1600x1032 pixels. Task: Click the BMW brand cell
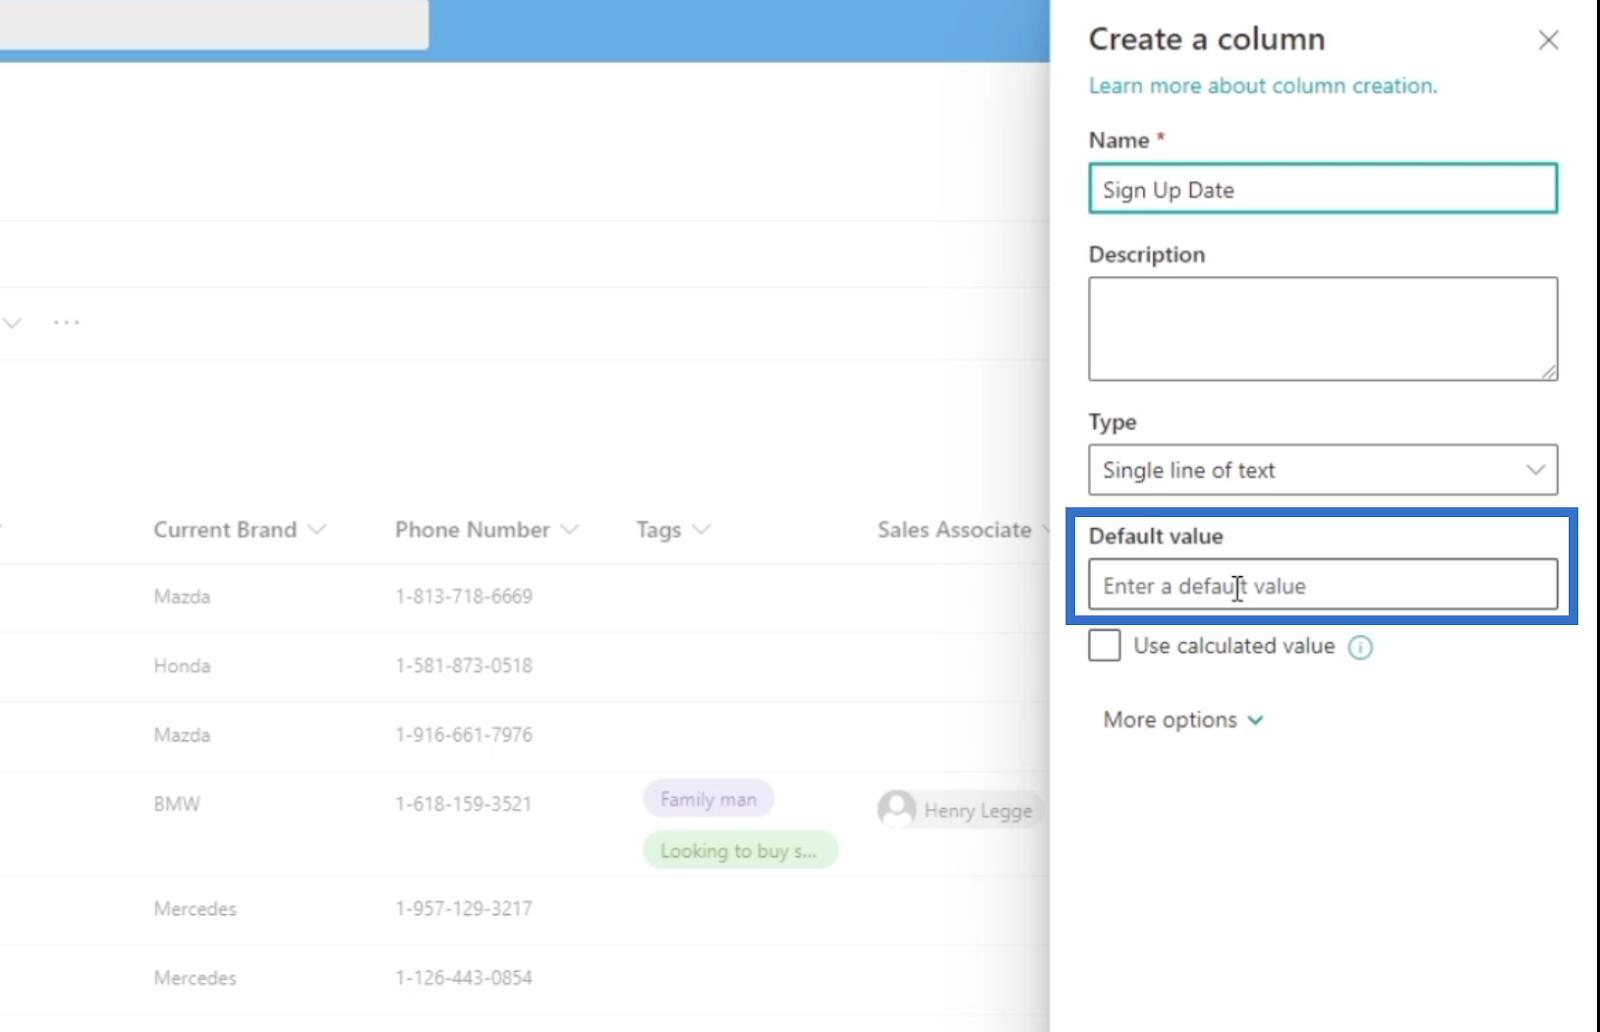[177, 804]
